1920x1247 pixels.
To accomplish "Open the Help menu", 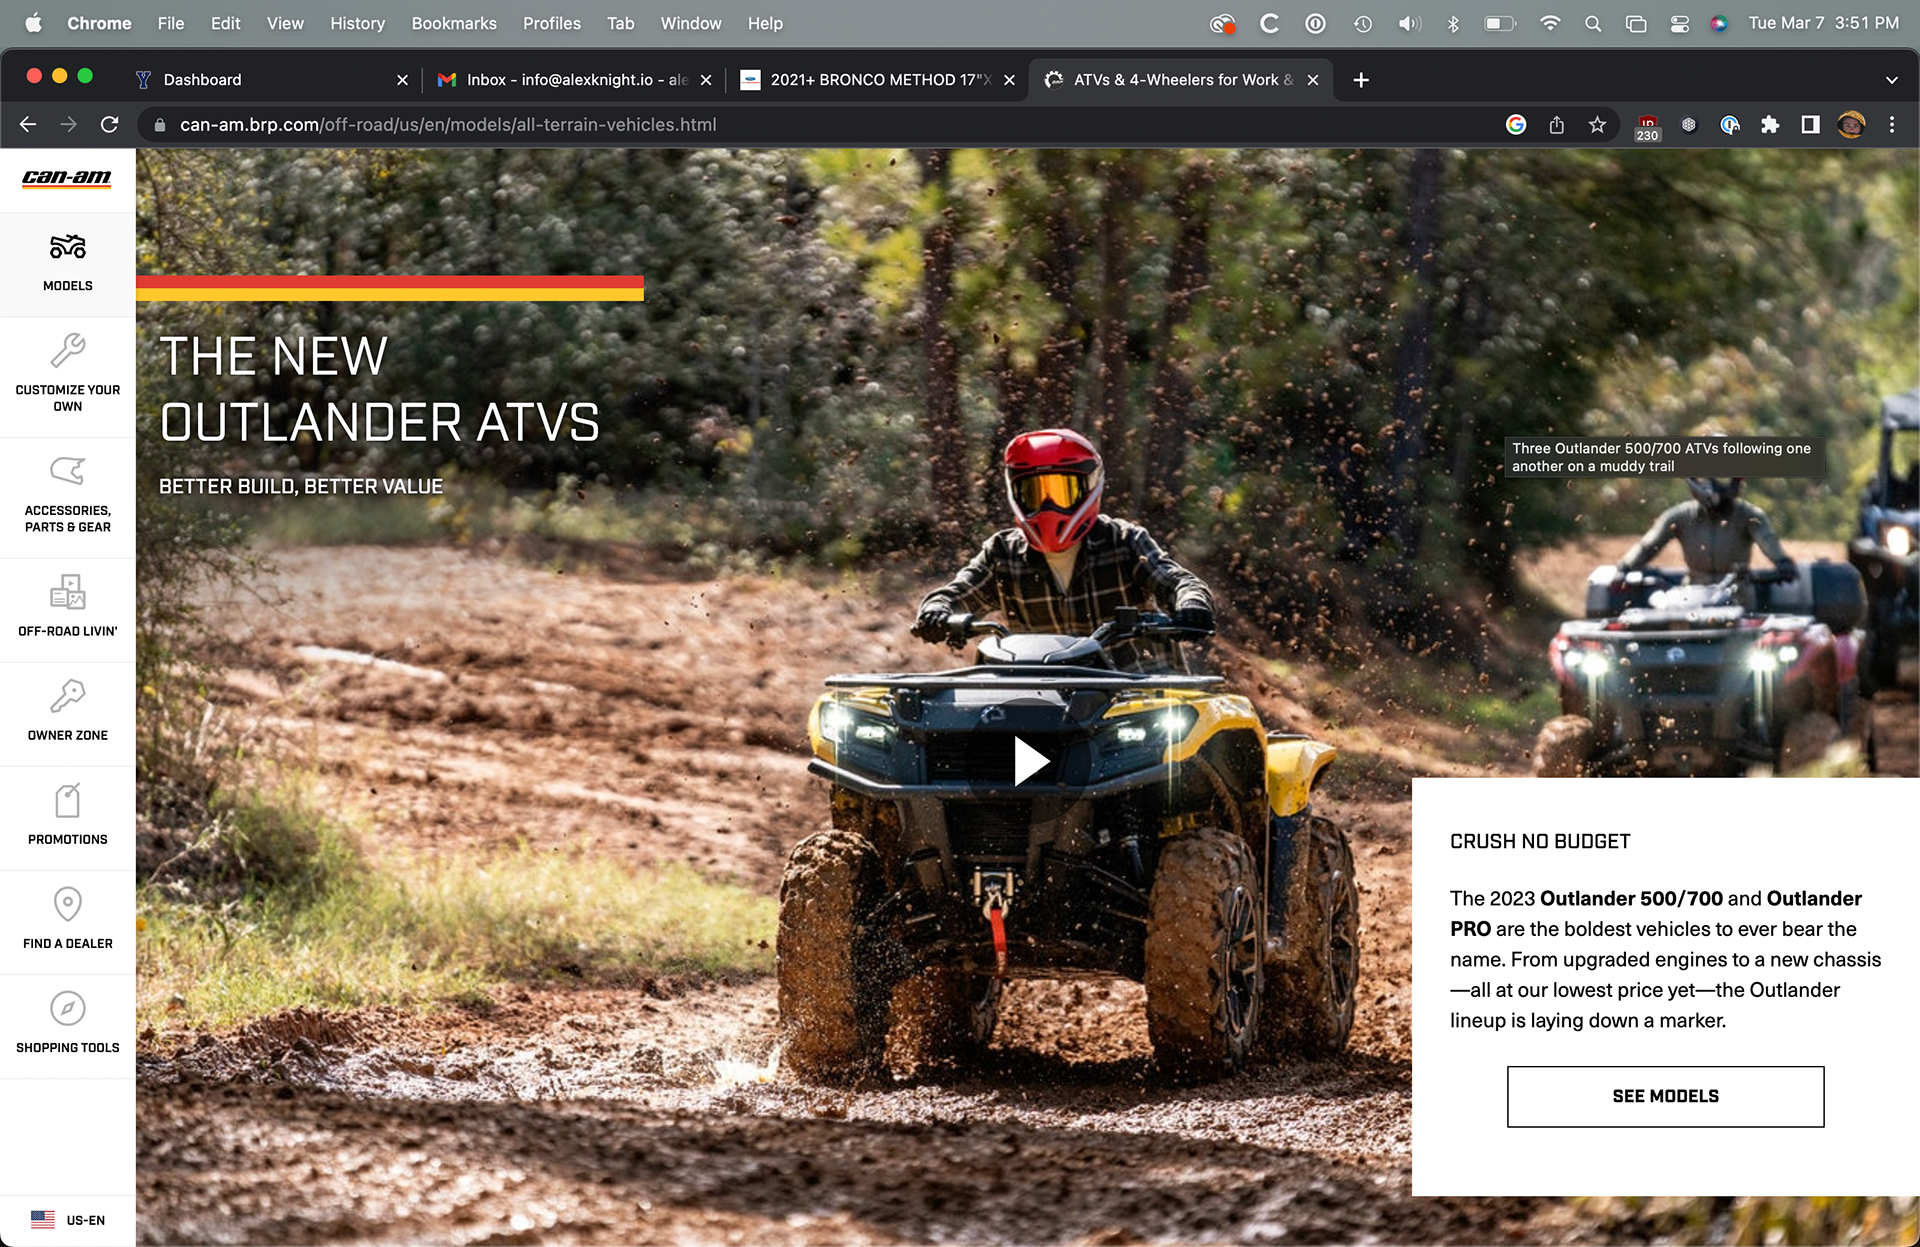I will (x=765, y=23).
